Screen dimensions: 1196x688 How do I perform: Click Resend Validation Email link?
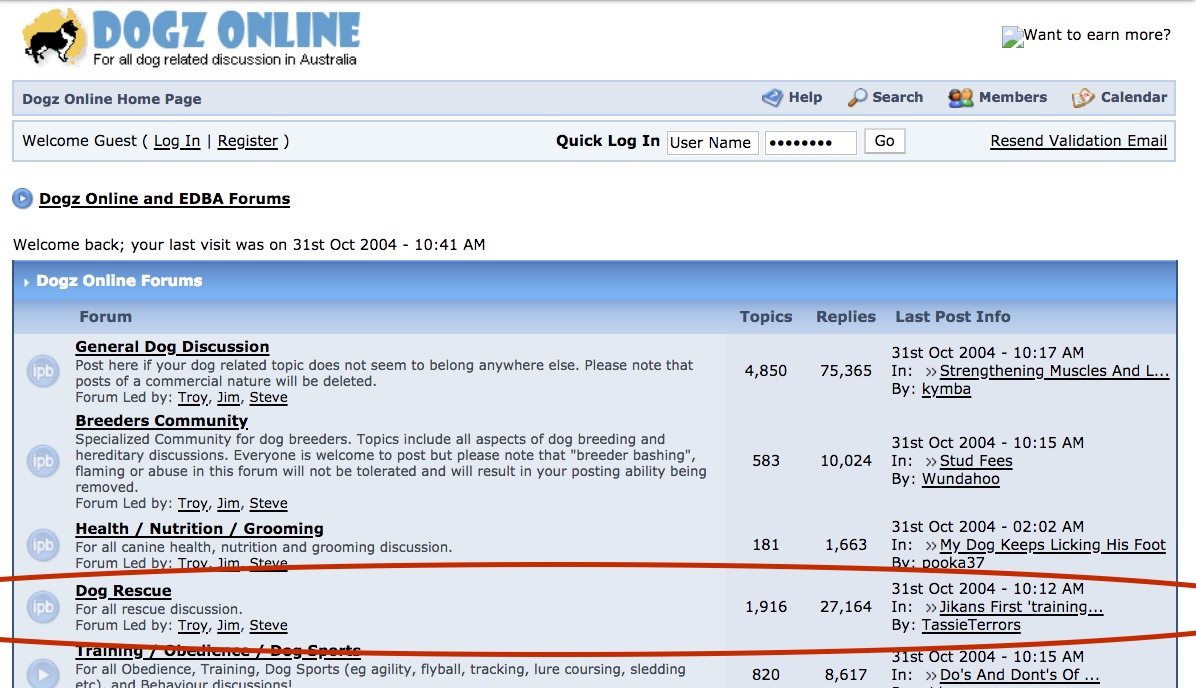tap(1079, 141)
